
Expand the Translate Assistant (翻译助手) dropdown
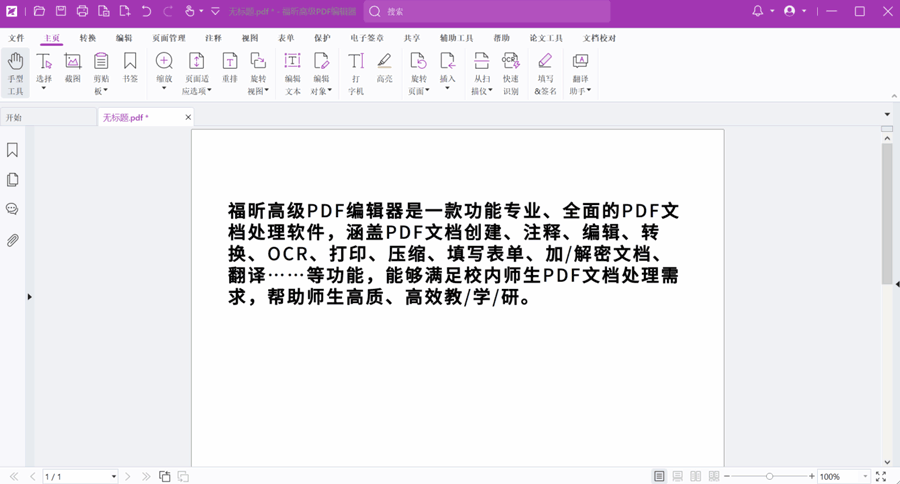589,91
